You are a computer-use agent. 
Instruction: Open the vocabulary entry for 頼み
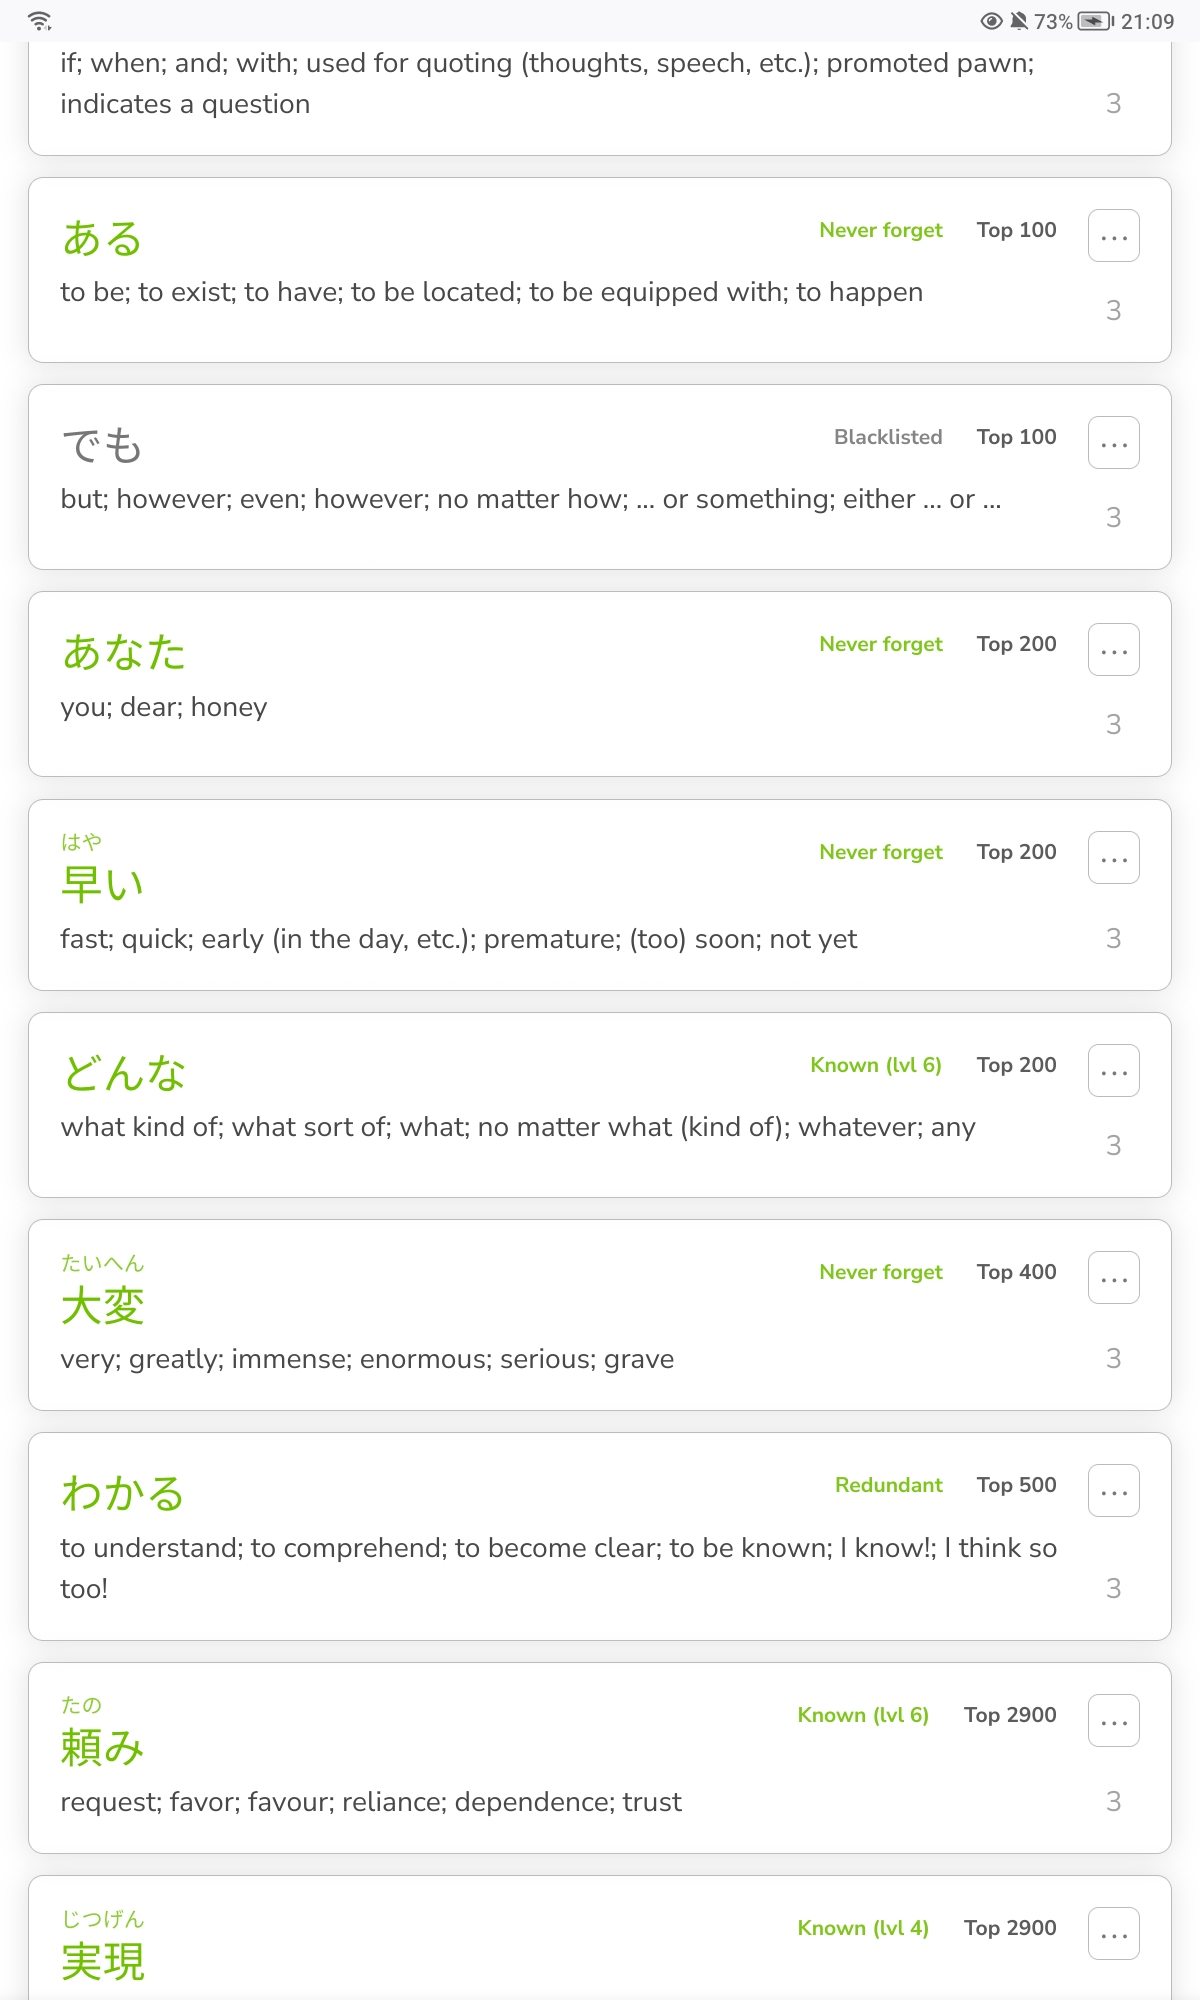click(x=102, y=1747)
